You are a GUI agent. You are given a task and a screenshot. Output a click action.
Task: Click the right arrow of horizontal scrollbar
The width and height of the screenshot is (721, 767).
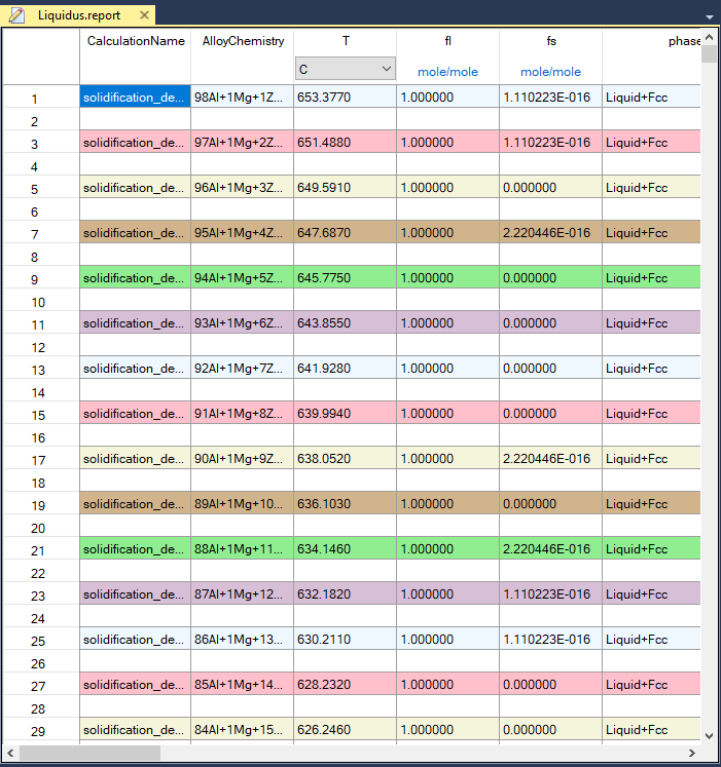tap(692, 753)
